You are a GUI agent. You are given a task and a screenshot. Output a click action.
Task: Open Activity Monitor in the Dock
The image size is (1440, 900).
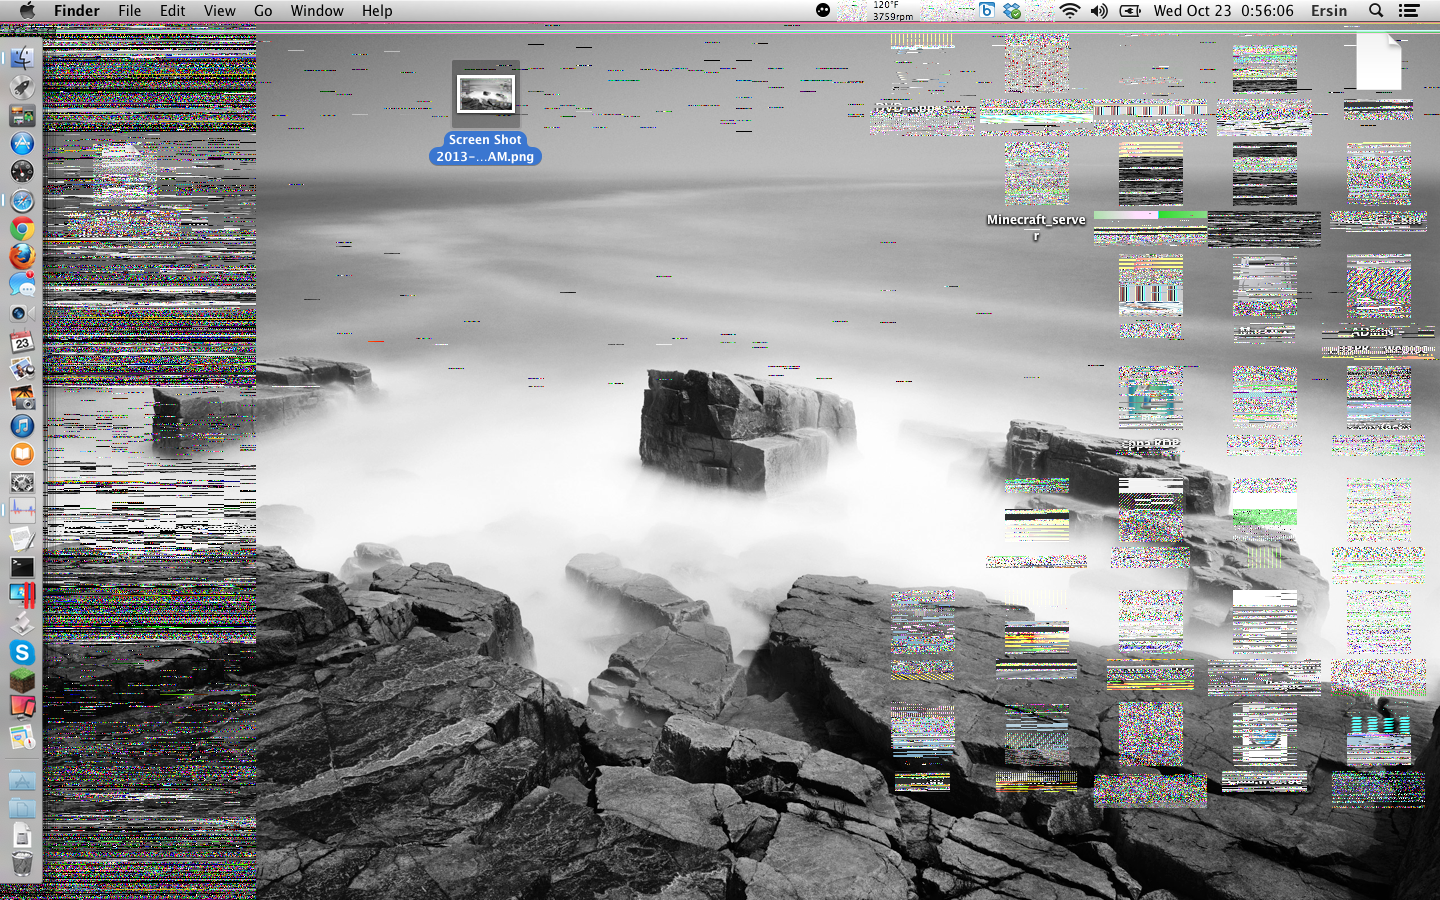pos(22,511)
